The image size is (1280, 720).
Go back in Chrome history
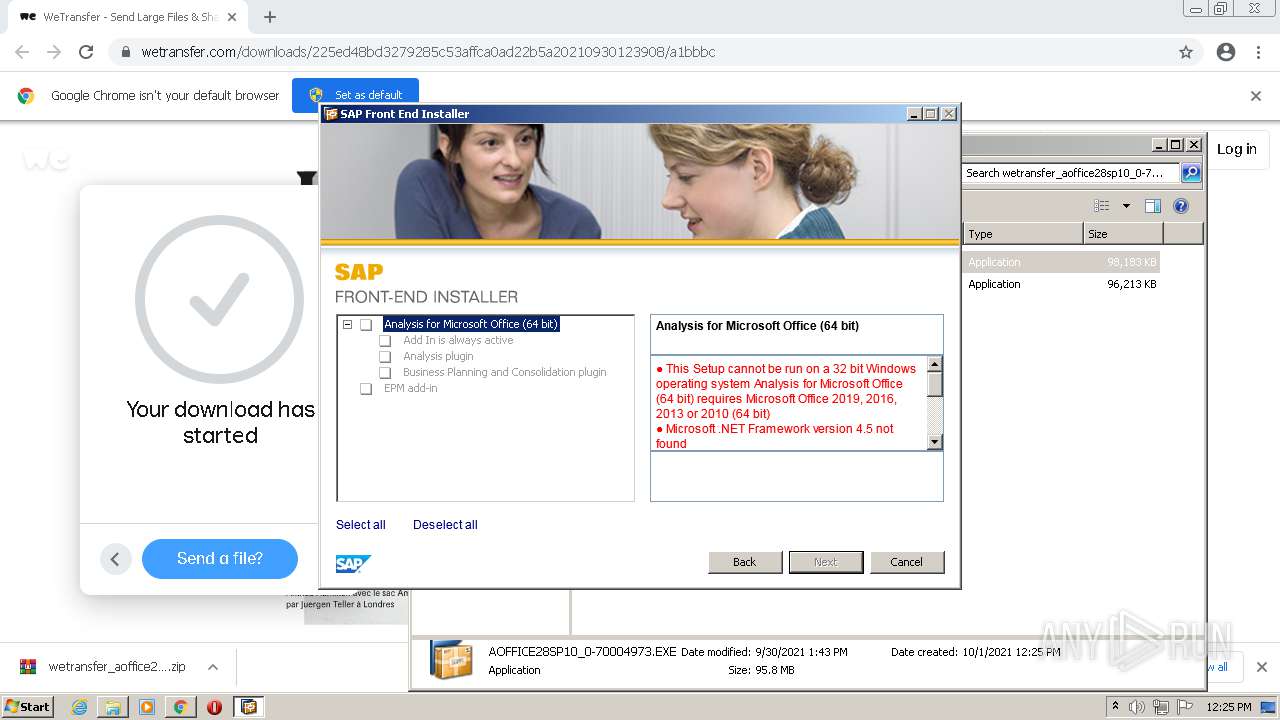click(x=22, y=52)
